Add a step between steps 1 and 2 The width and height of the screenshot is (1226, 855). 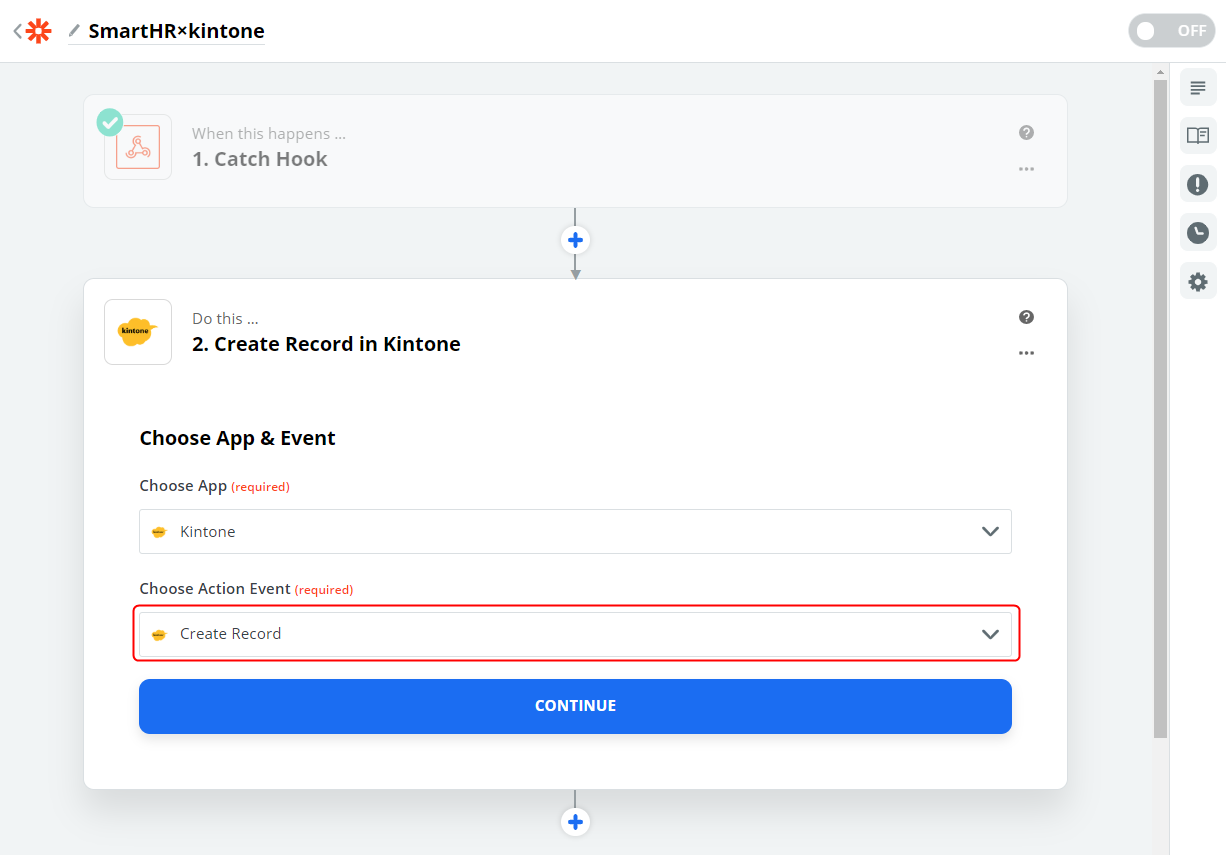click(x=575, y=240)
